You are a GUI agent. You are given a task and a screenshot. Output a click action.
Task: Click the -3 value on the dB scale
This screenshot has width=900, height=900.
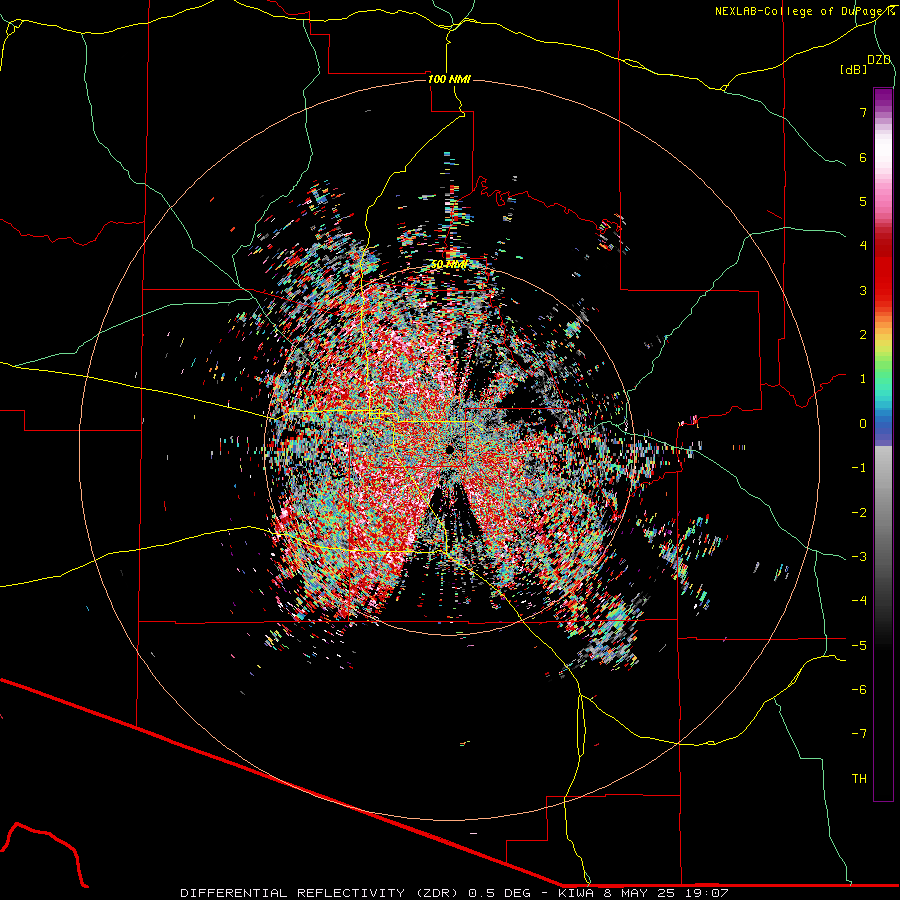point(859,556)
